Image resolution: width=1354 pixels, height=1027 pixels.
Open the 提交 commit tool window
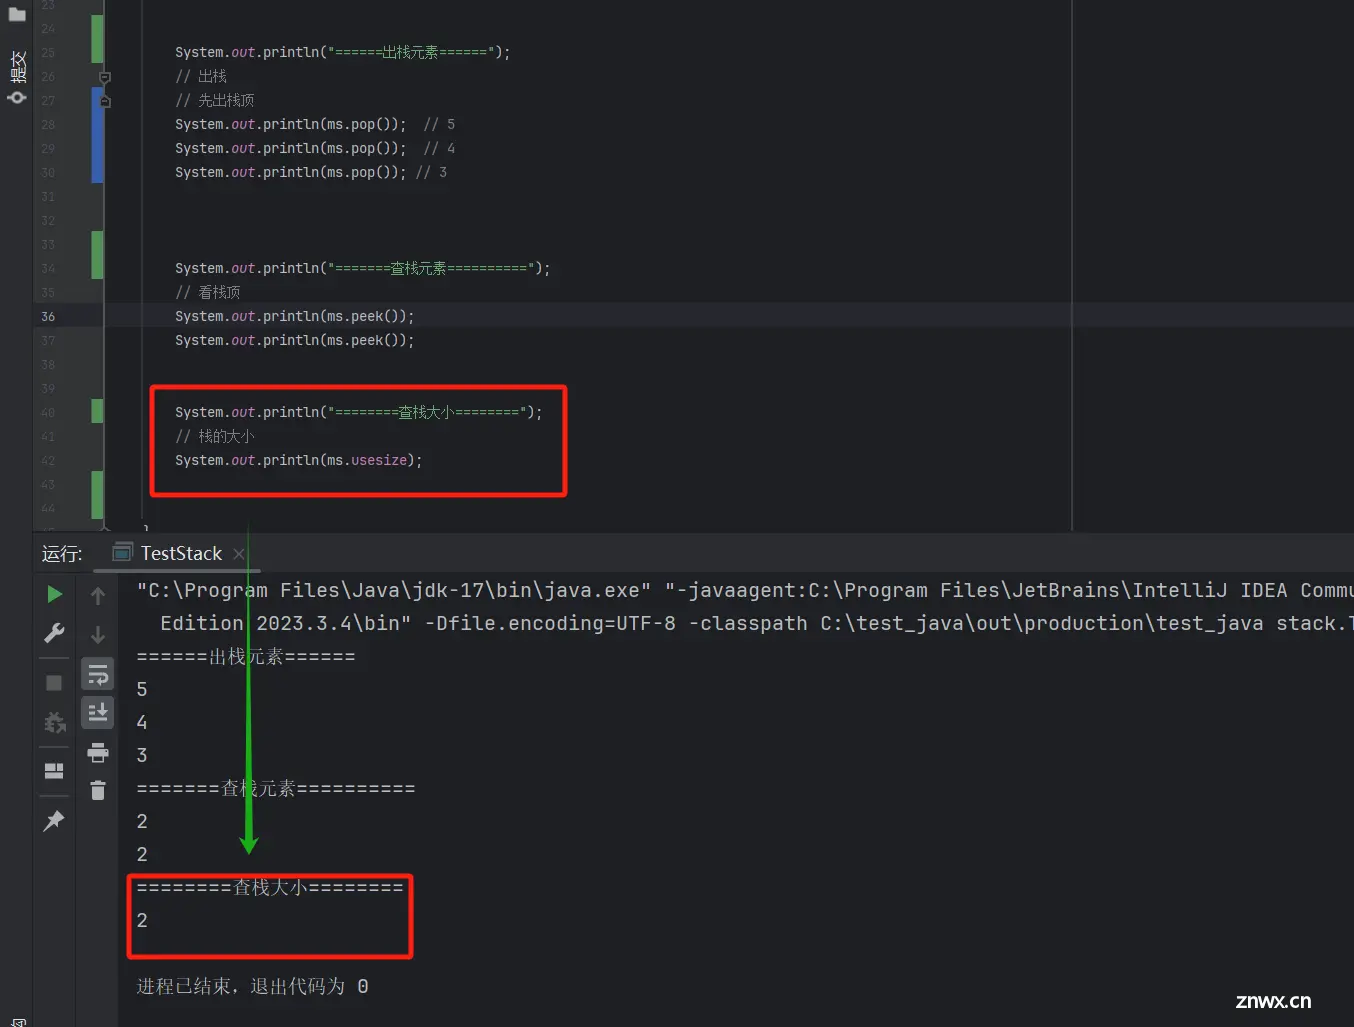[17, 77]
